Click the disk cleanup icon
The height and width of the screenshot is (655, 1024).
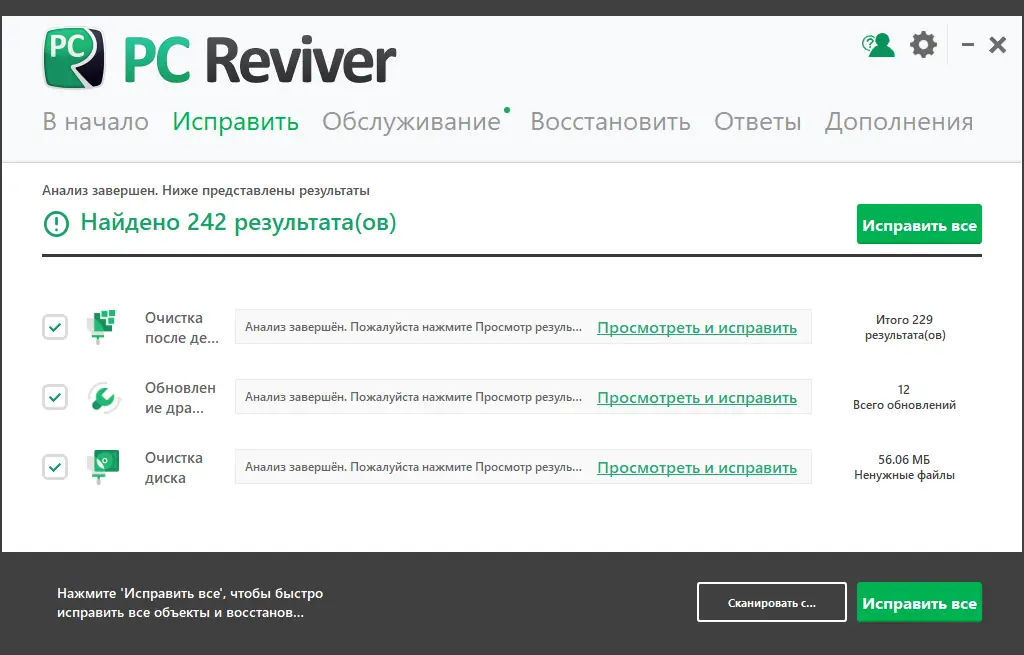tap(103, 467)
